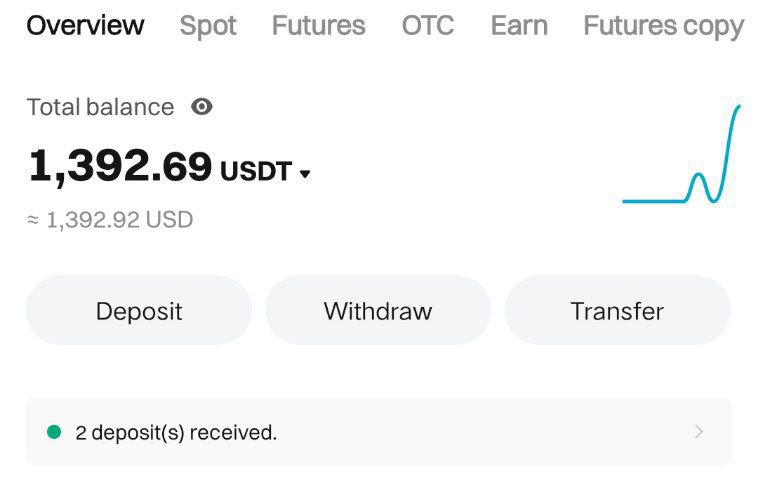758x477 pixels.
Task: Select the Earn tab
Action: tap(519, 26)
